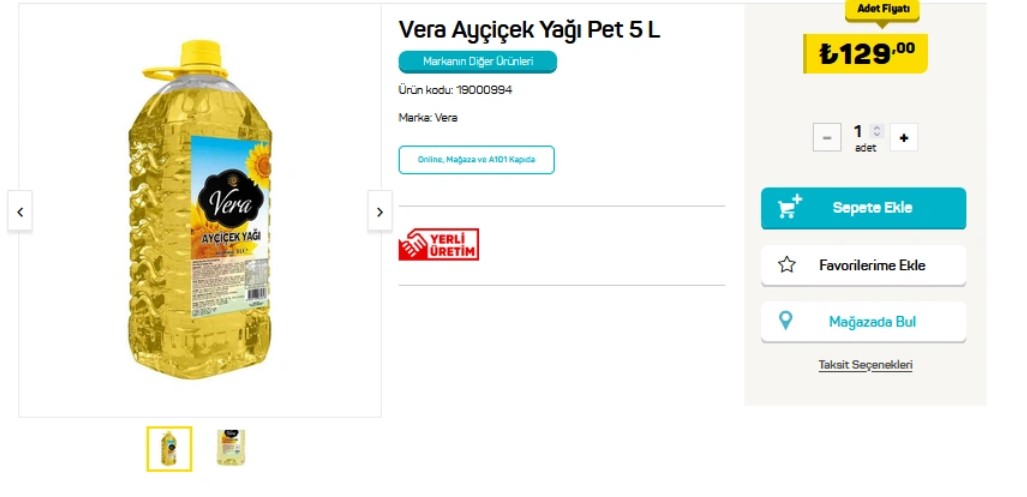Screen dimensions: 1027x497
Task: Show previous product image with left arrow
Action: click(x=20, y=212)
